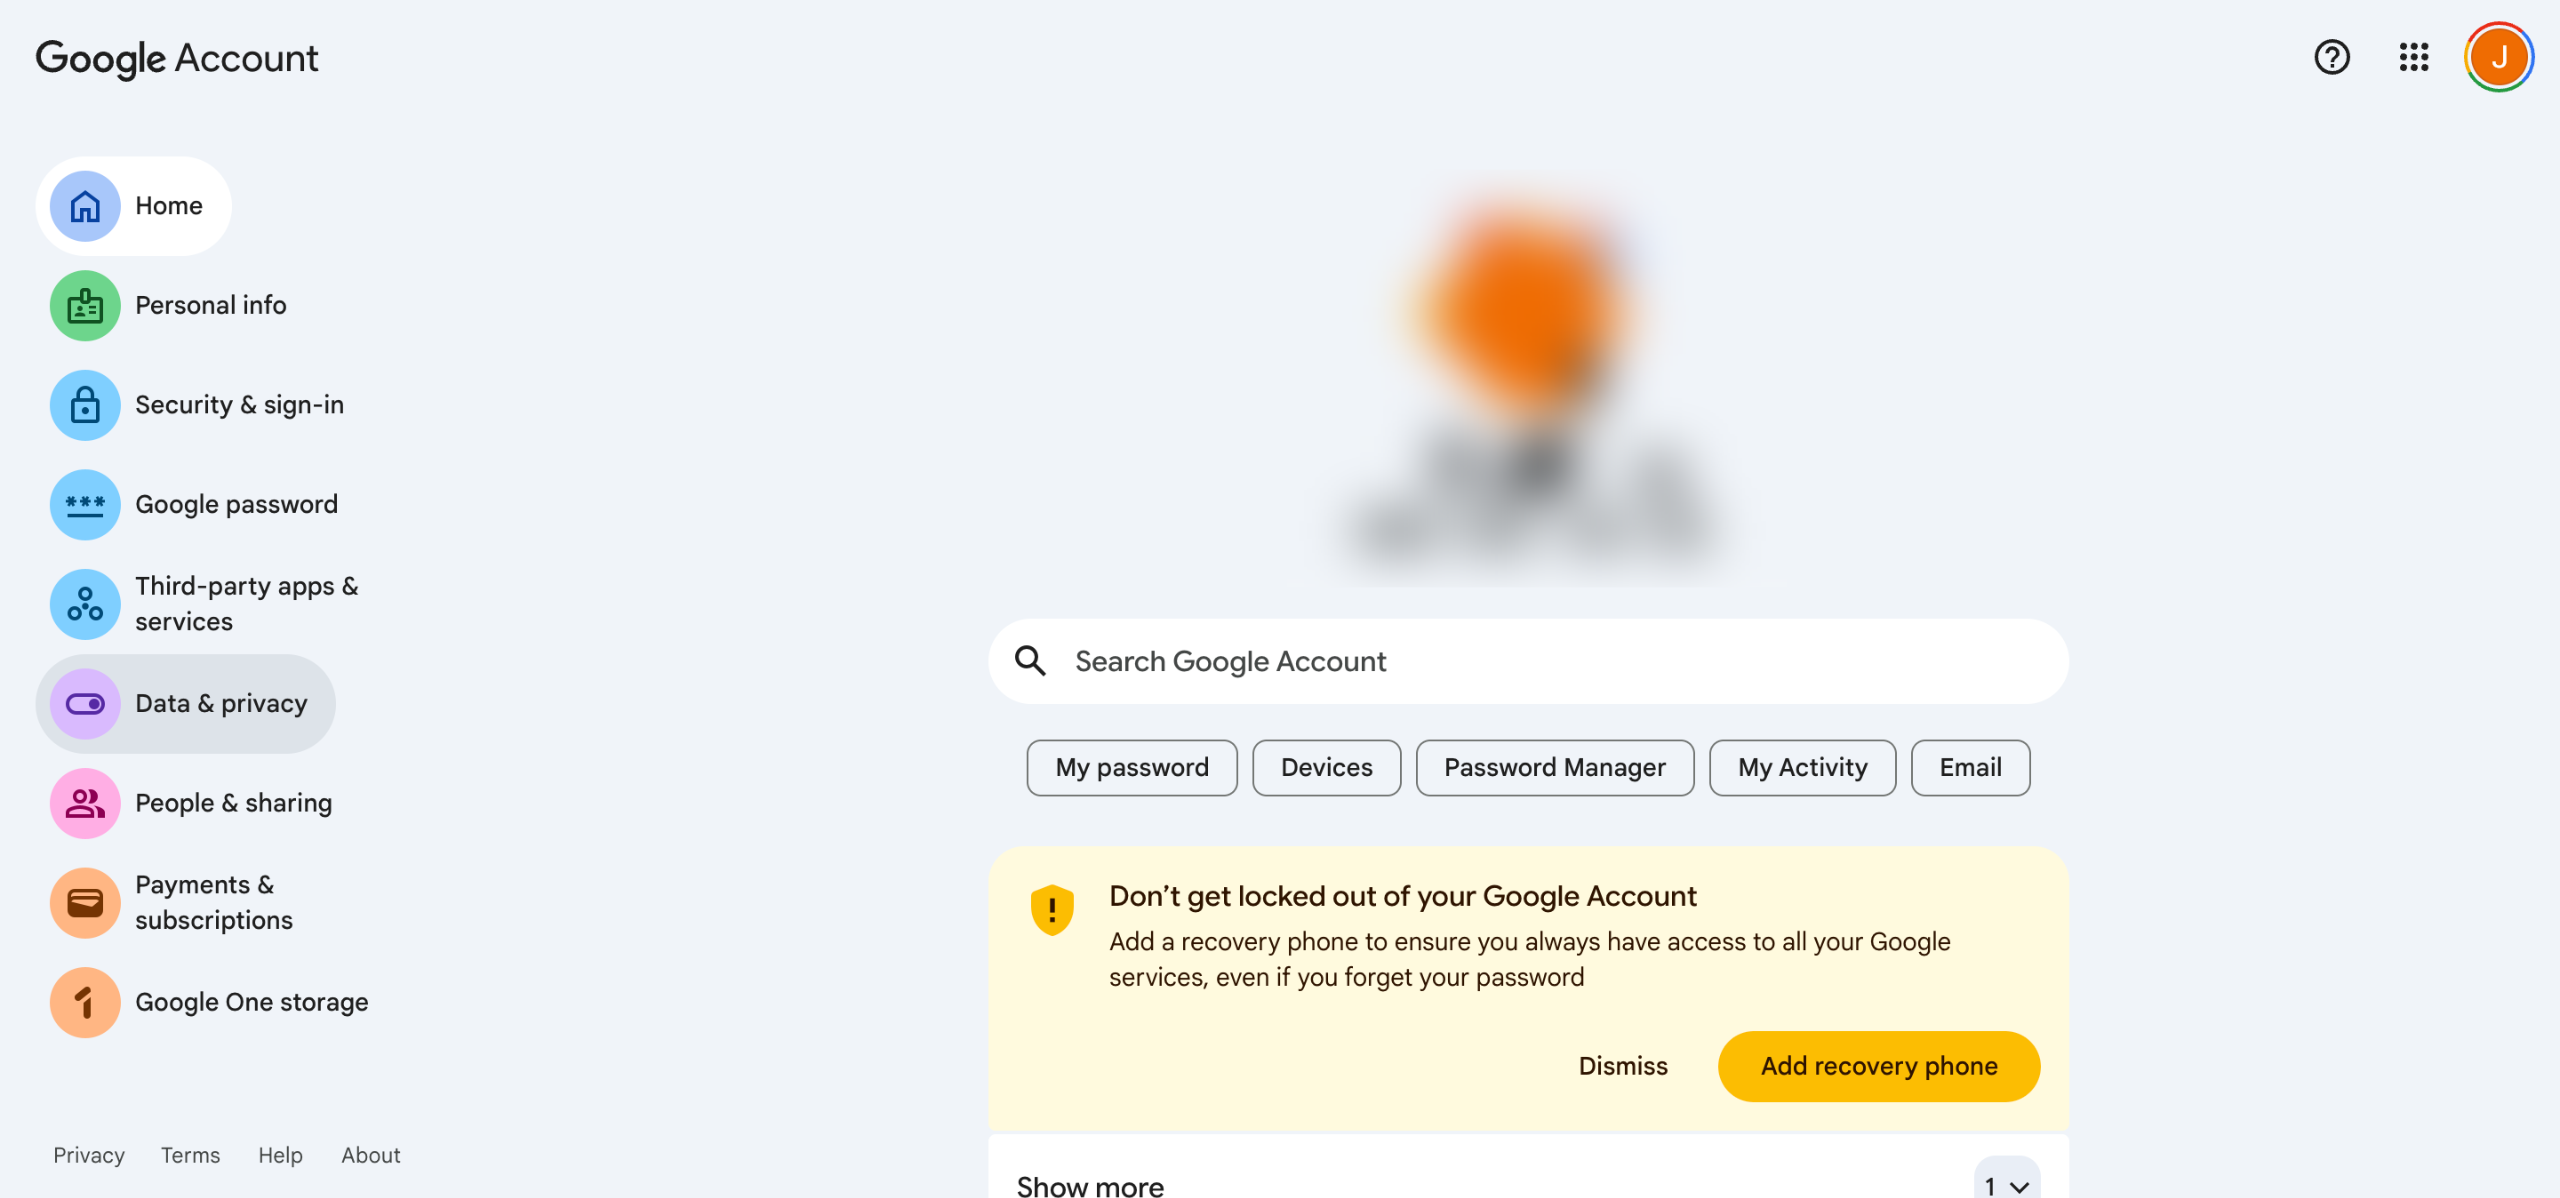This screenshot has height=1198, width=2560.
Task: Click the account avatar in the header
Action: coord(2498,58)
